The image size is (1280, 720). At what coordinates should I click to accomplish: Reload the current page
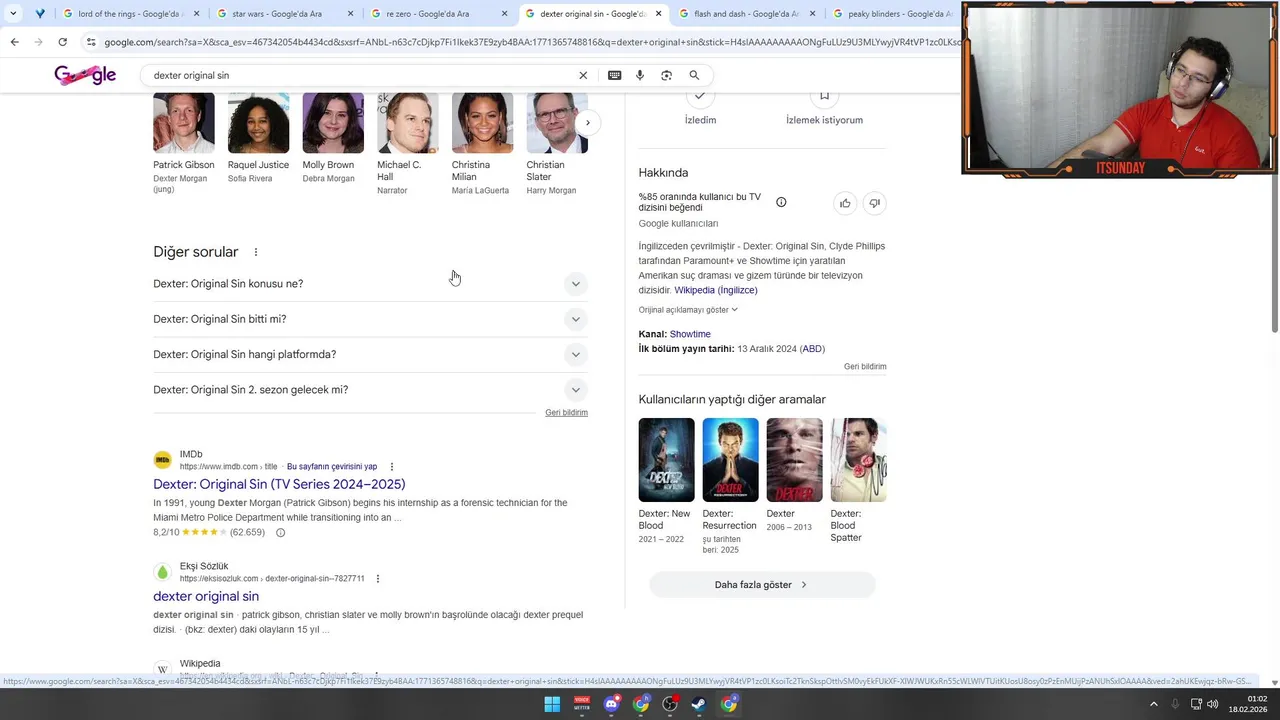coord(62,42)
